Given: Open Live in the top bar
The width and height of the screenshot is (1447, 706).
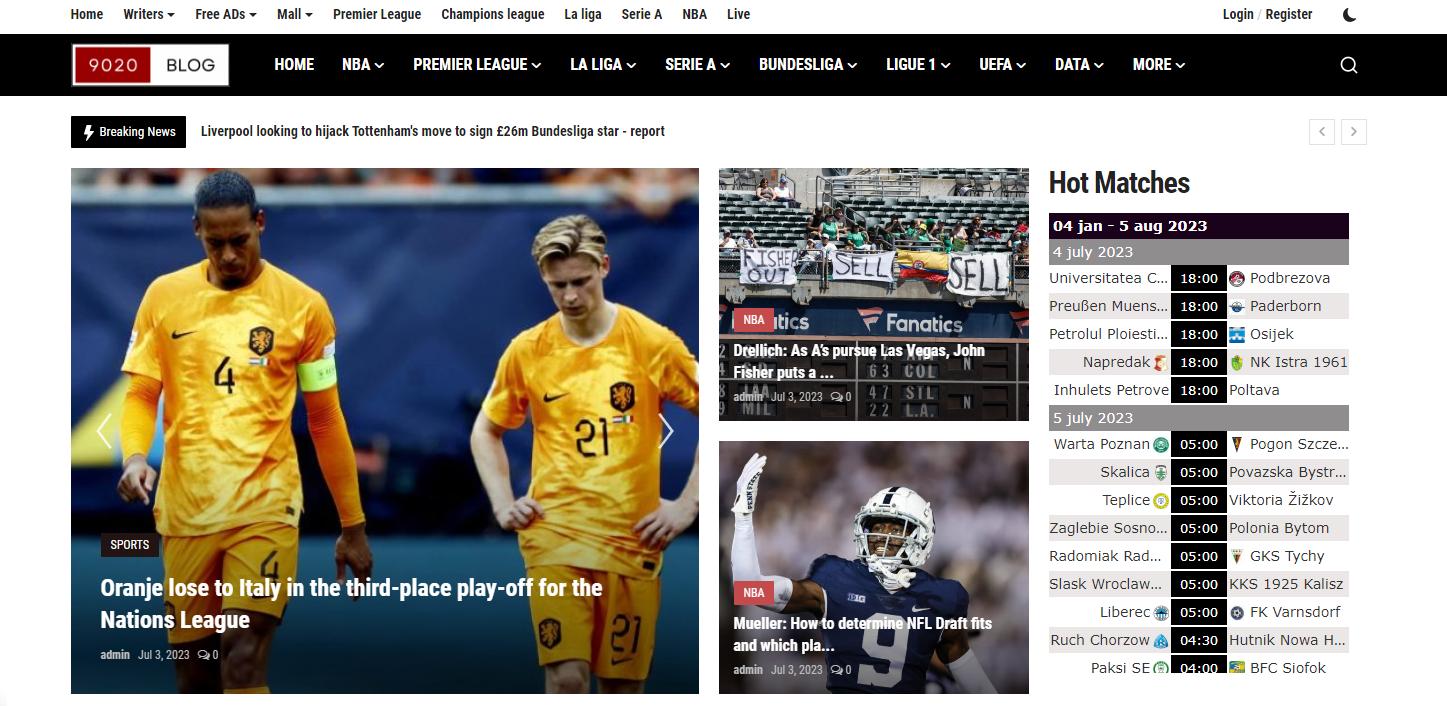Looking at the screenshot, I should tap(739, 14).
